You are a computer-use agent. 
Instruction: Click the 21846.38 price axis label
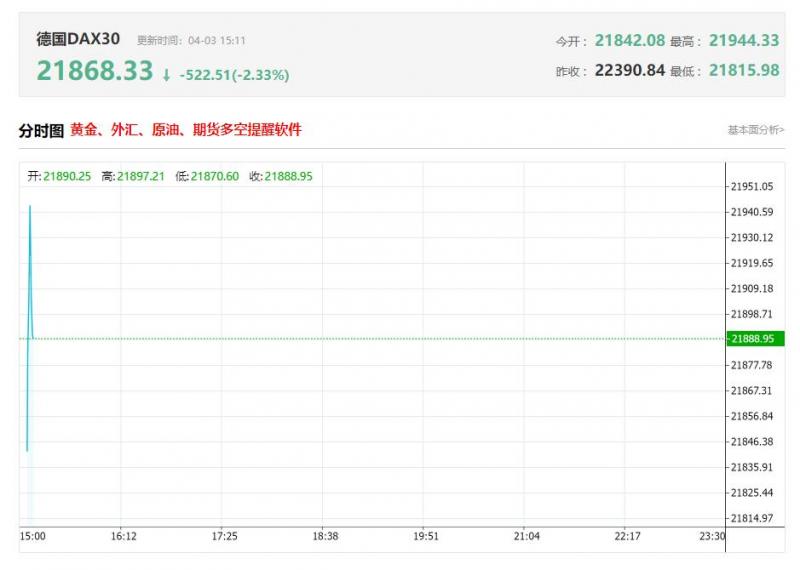pyautogui.click(x=752, y=442)
